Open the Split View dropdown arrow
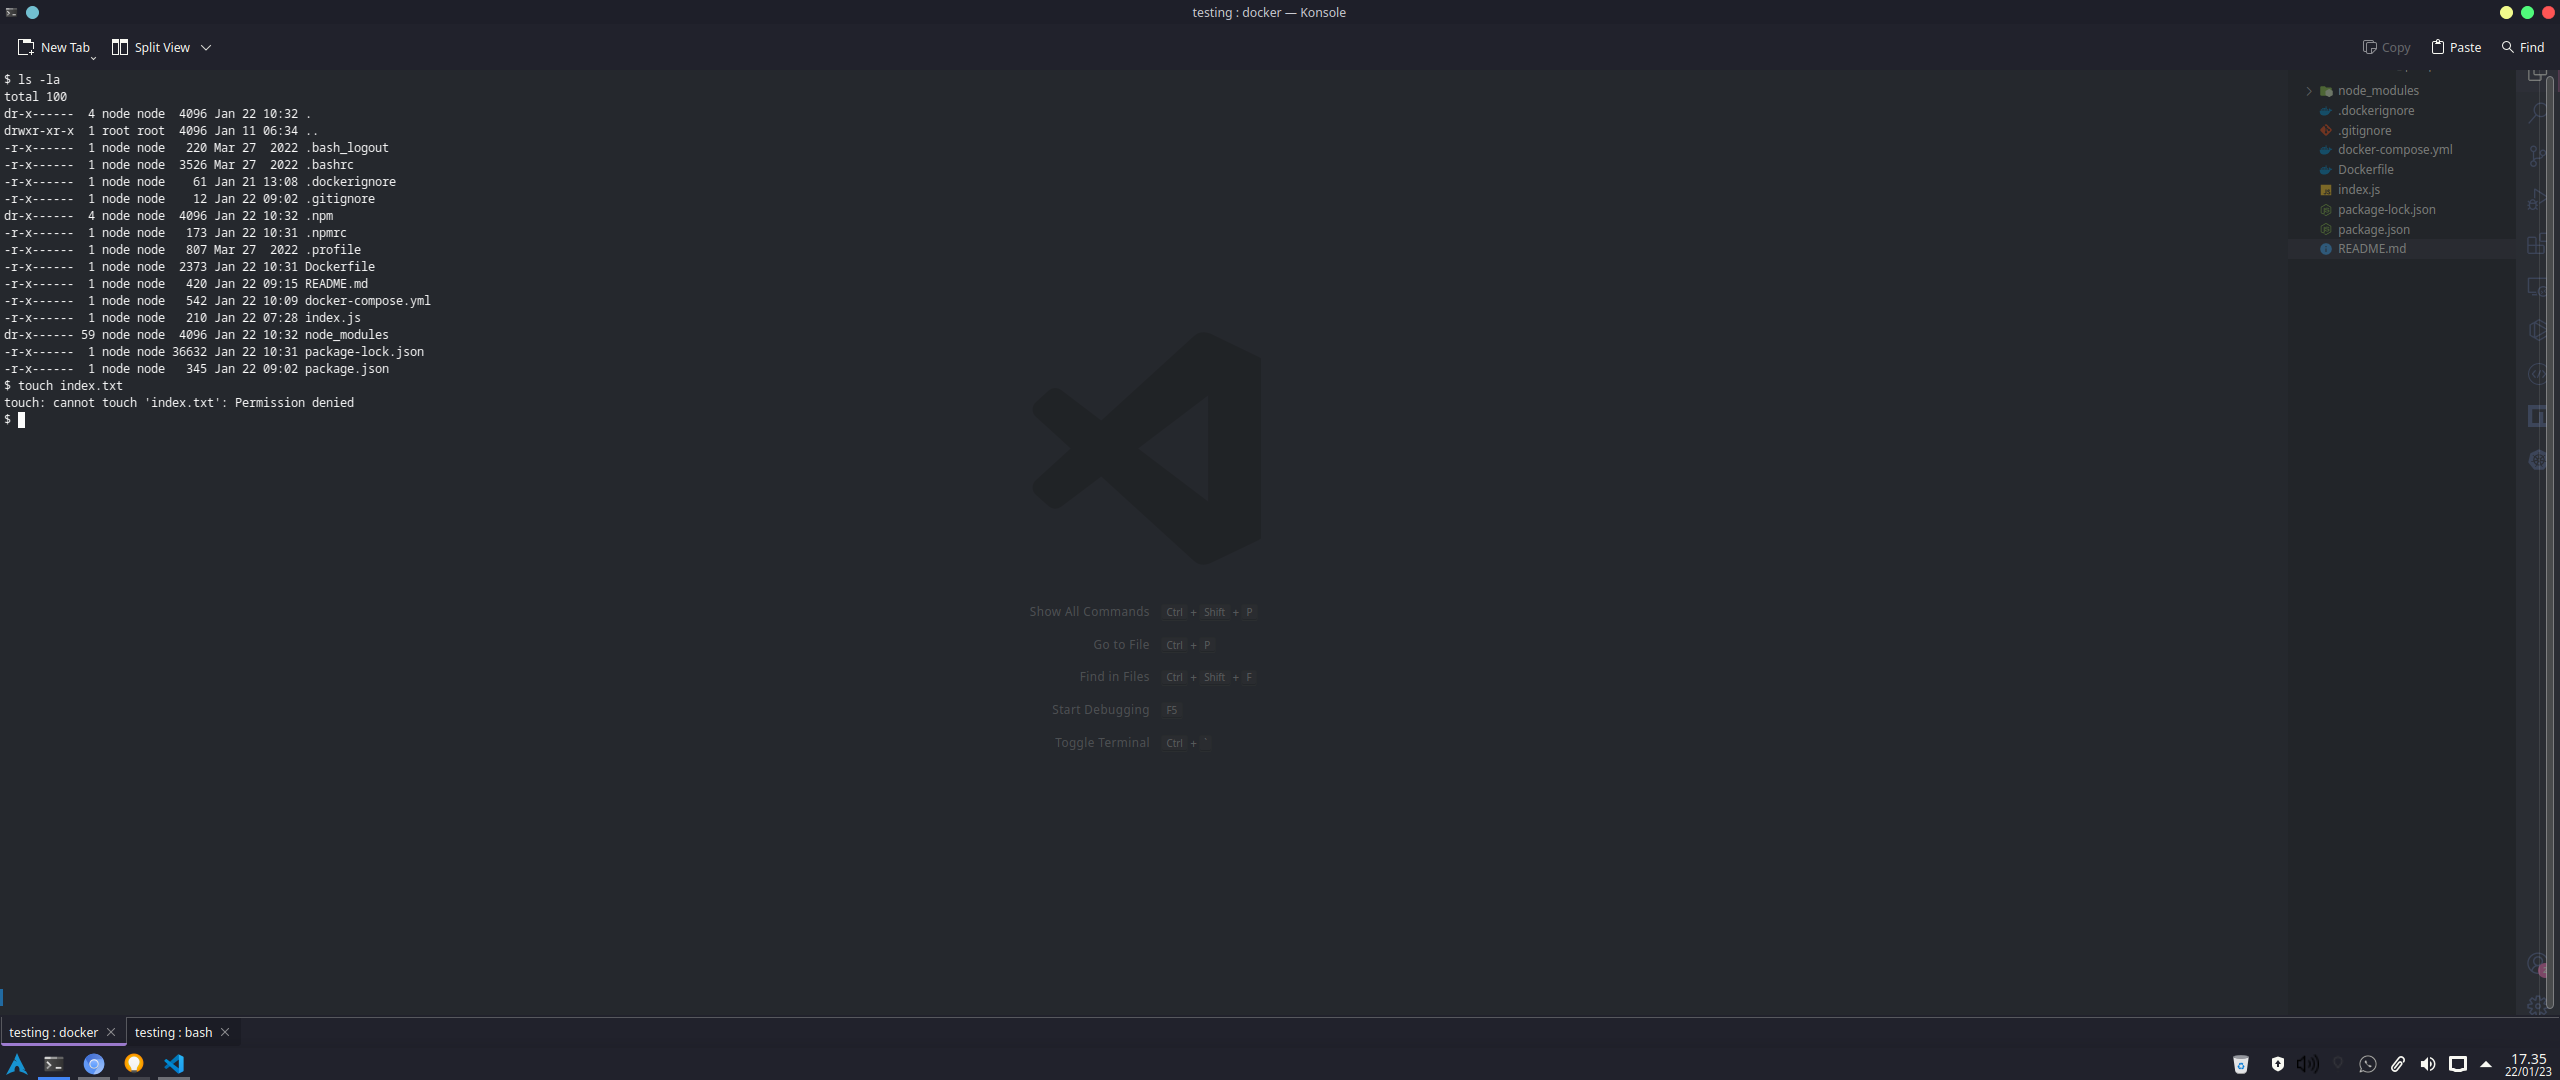2560x1080 pixels. [x=206, y=47]
